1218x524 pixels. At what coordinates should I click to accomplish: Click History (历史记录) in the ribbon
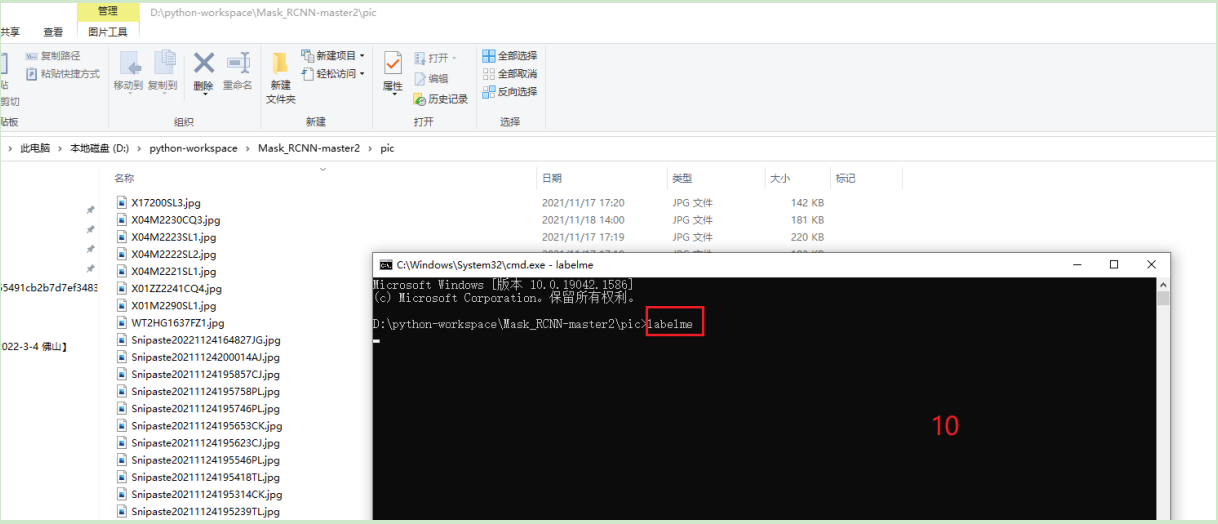point(440,99)
